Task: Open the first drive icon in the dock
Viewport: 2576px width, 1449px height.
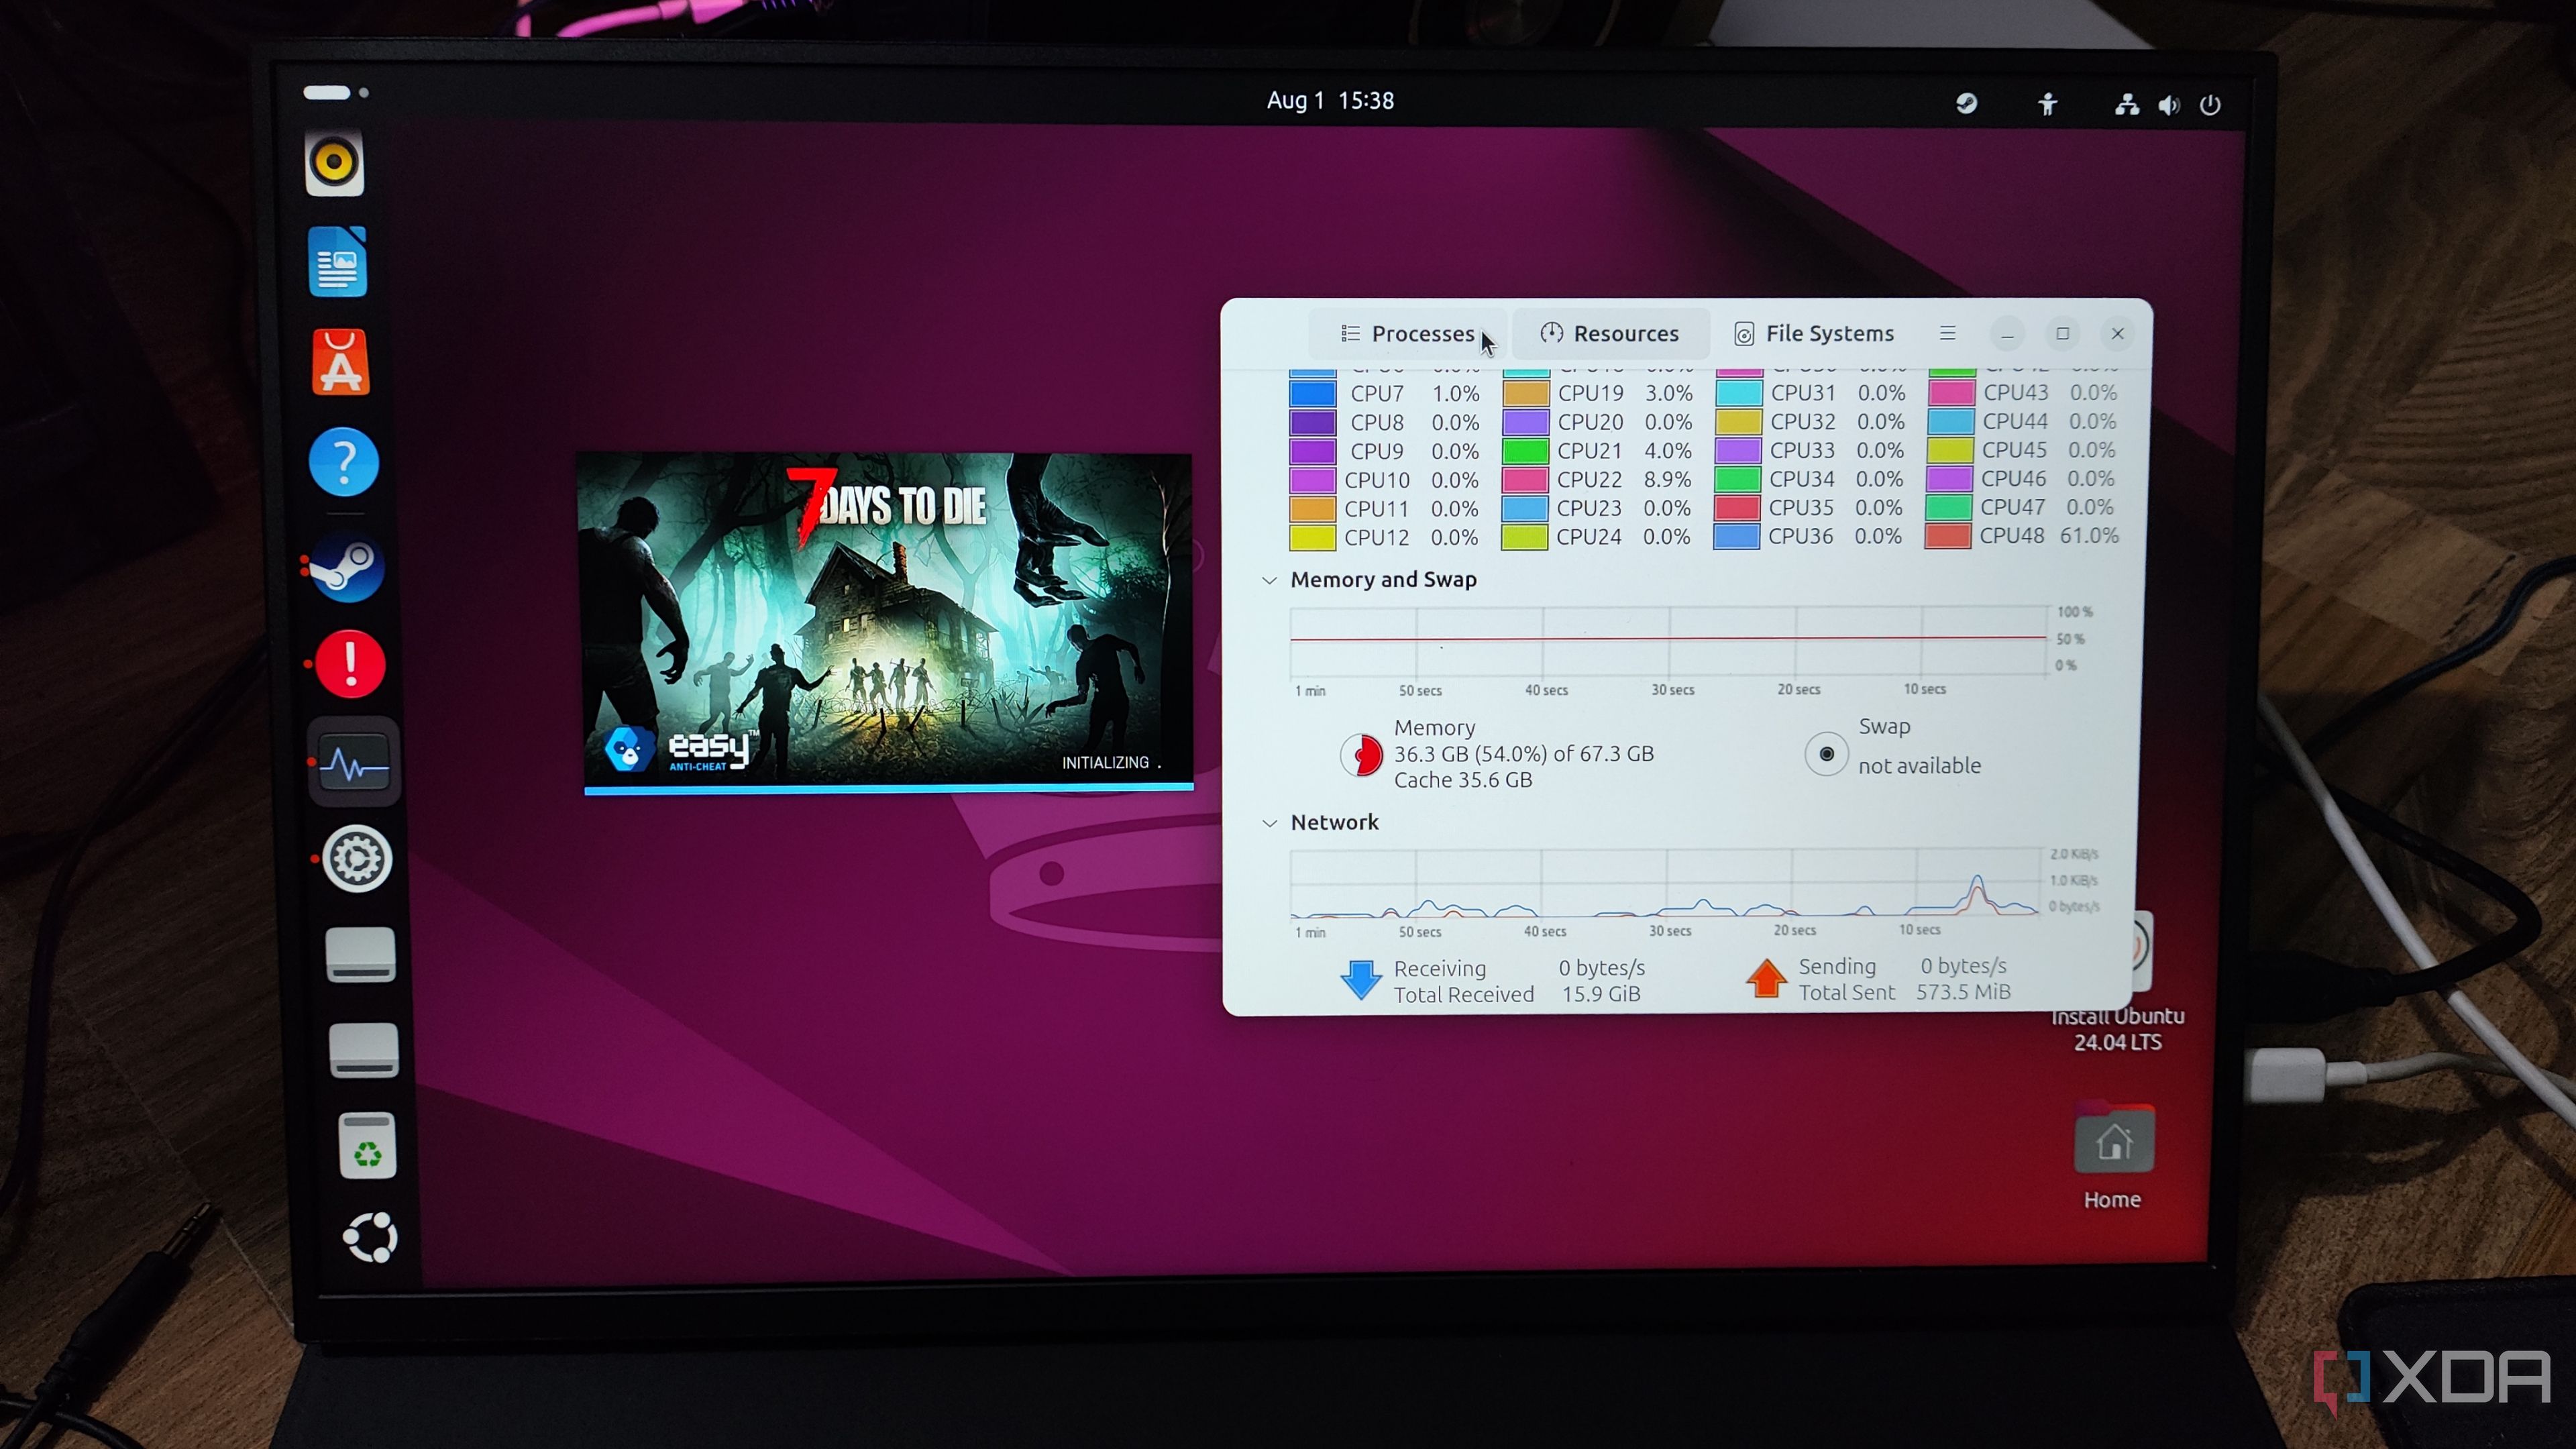Action: click(361, 955)
